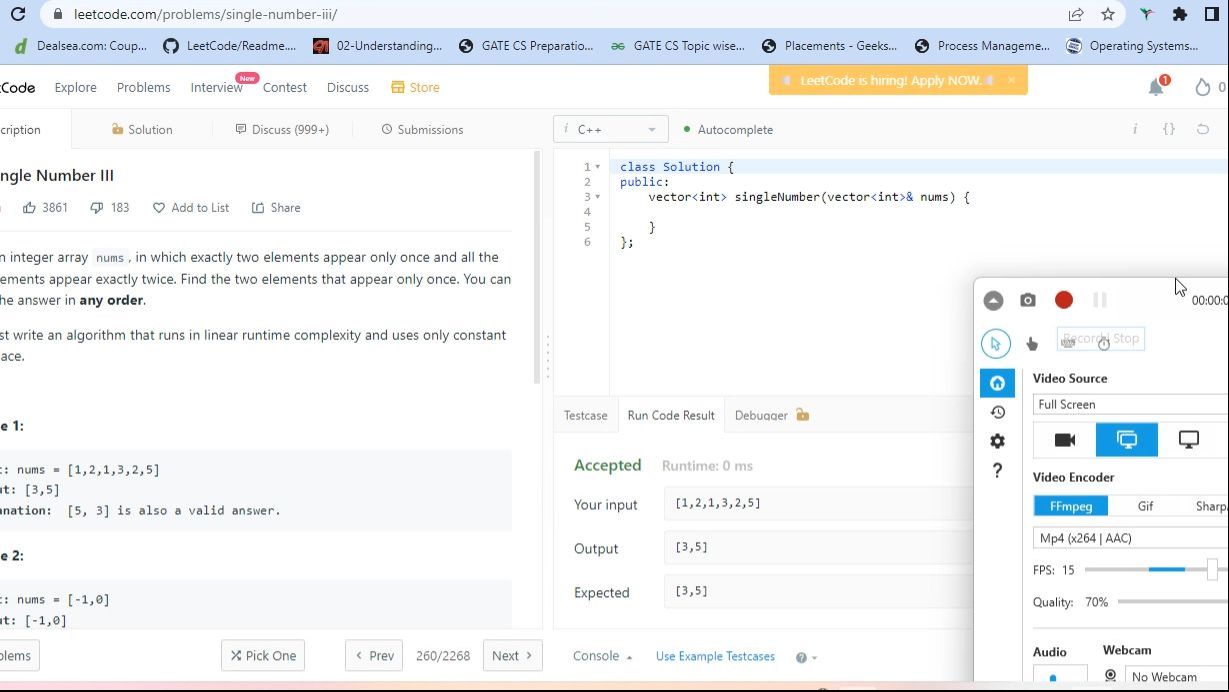Bookmark this page with the star icon

1108,14
